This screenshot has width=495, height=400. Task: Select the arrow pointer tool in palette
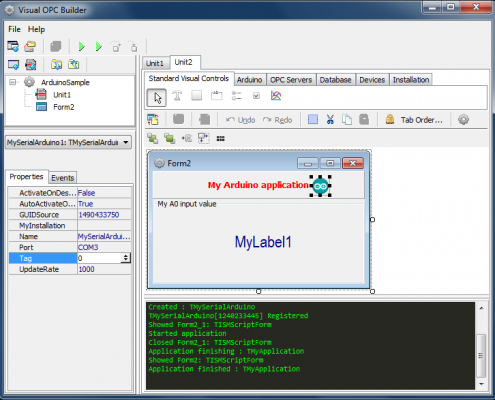pyautogui.click(x=157, y=97)
